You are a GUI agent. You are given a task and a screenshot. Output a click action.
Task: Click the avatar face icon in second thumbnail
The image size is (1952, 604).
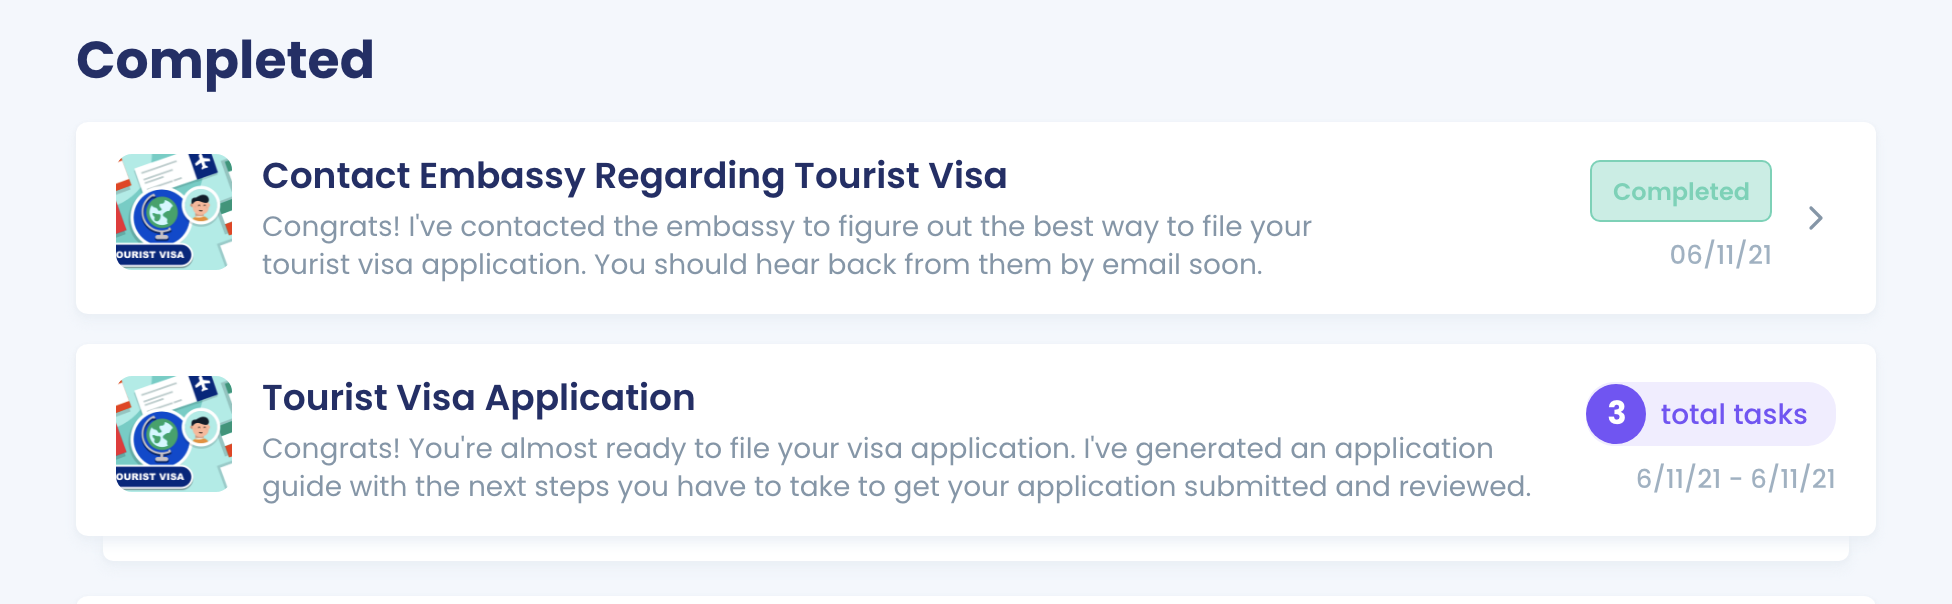point(202,428)
